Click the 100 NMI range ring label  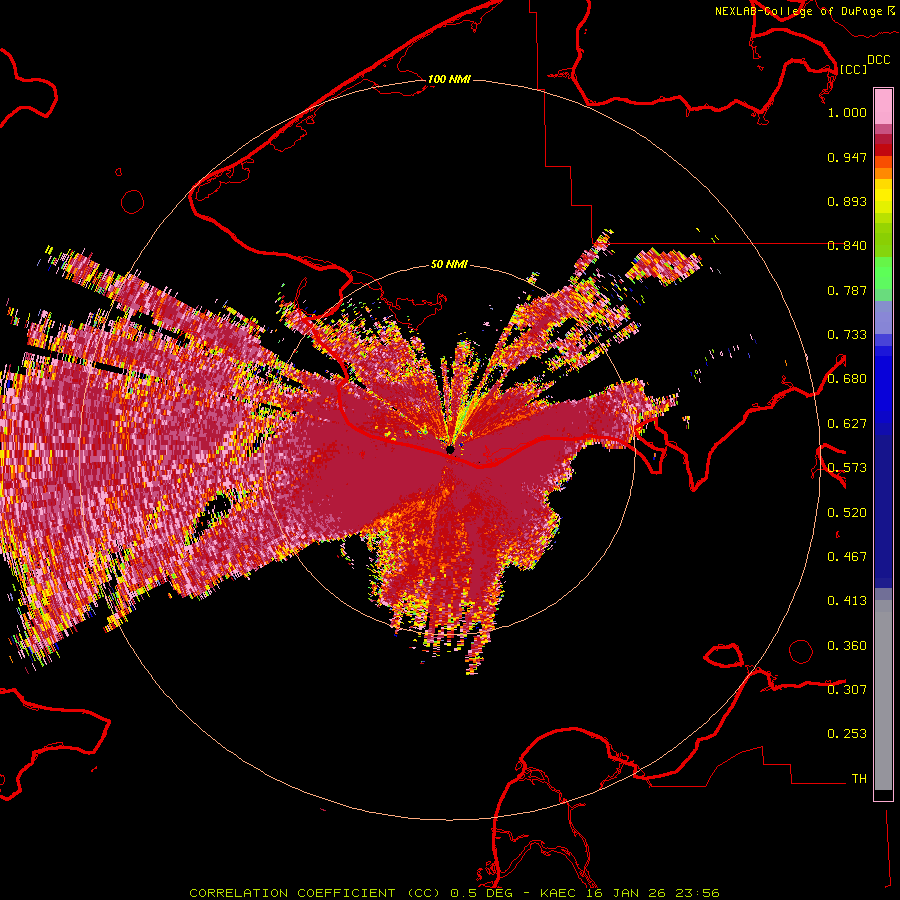[x=449, y=79]
